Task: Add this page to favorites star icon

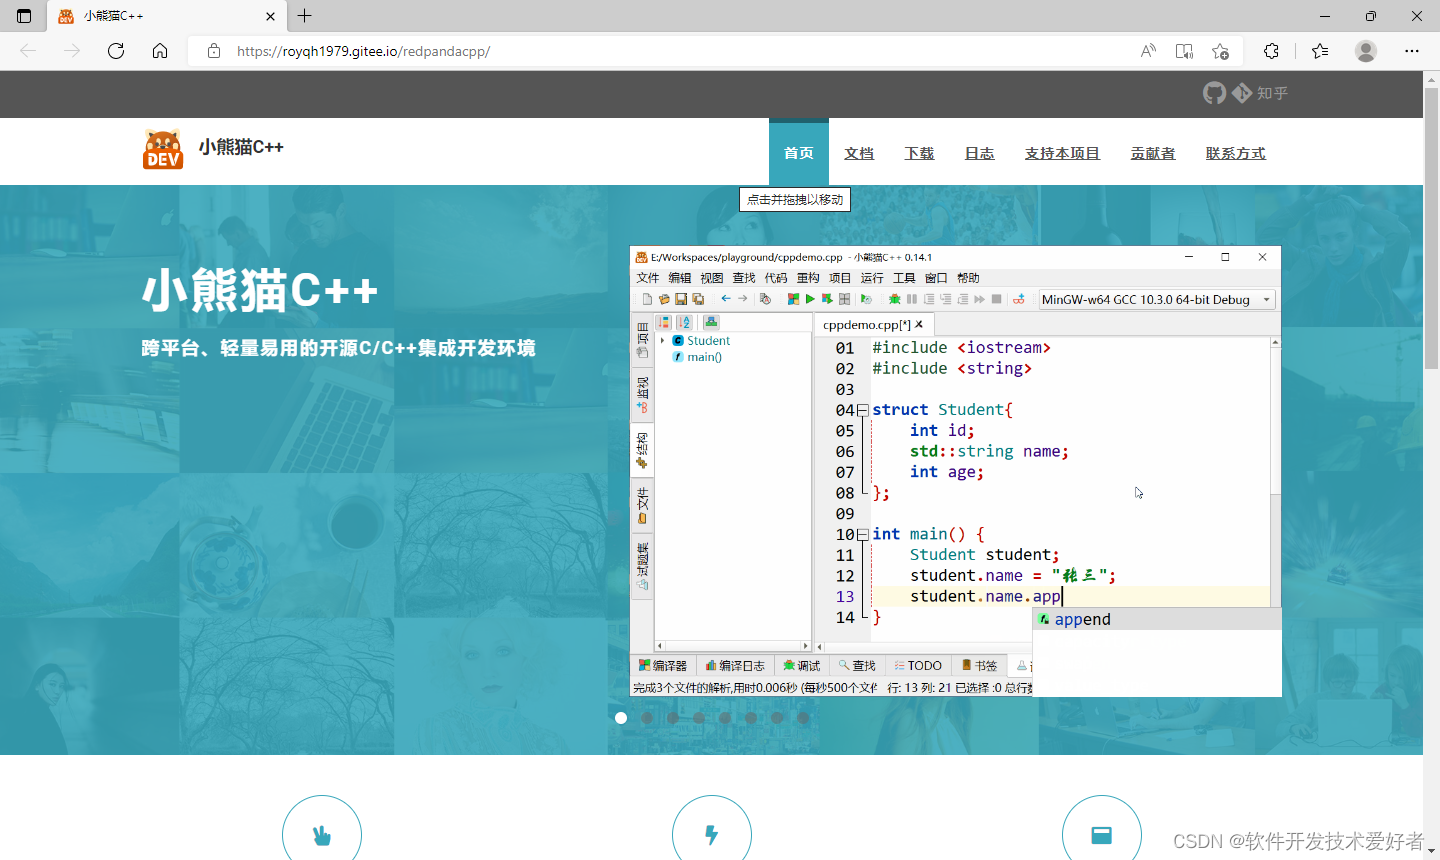Action: coord(1220,51)
